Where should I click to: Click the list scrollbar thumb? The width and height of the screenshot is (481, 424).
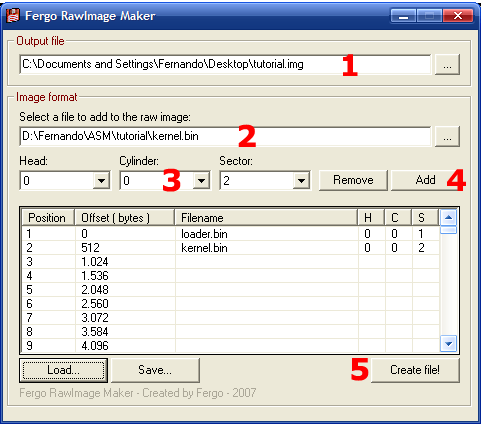(448, 230)
